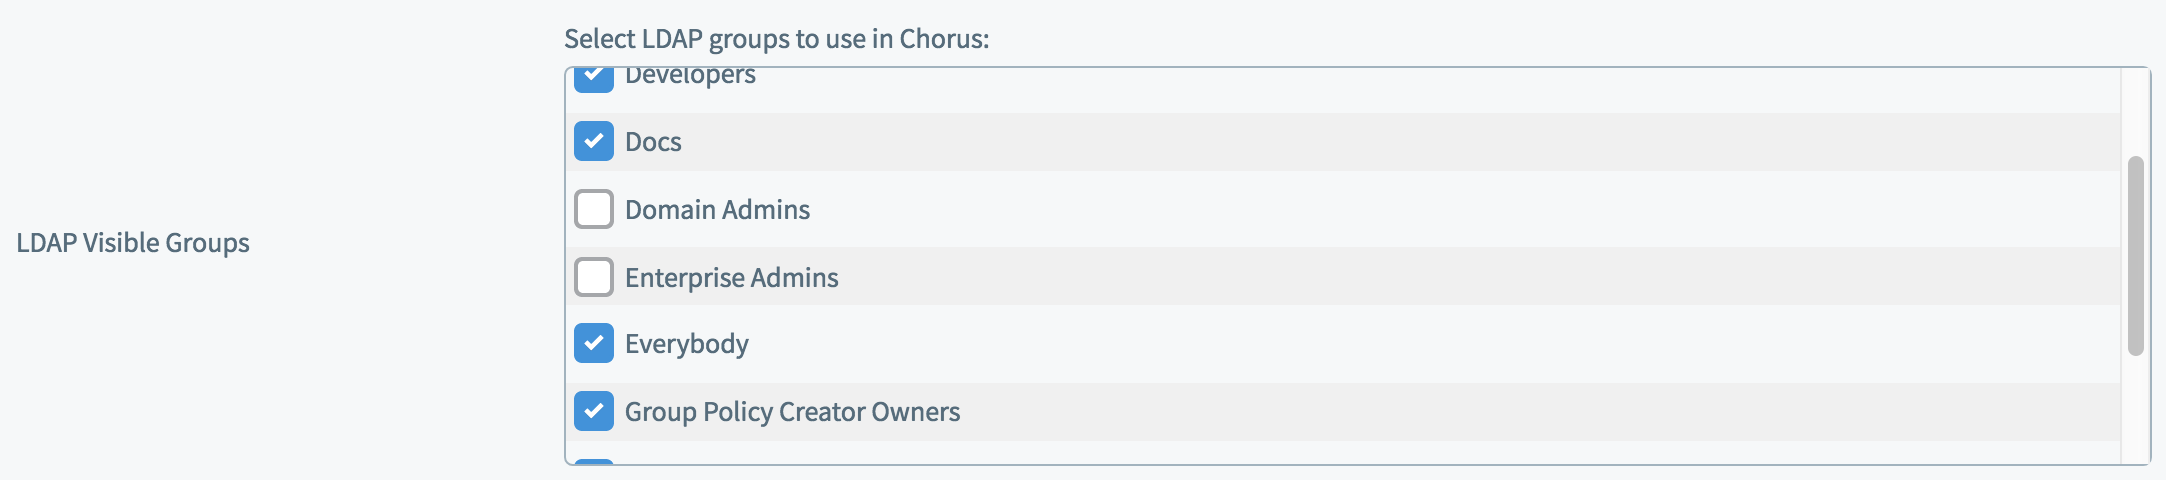Click the Docs group name text
The width and height of the screenshot is (2166, 480).
pyautogui.click(x=653, y=142)
